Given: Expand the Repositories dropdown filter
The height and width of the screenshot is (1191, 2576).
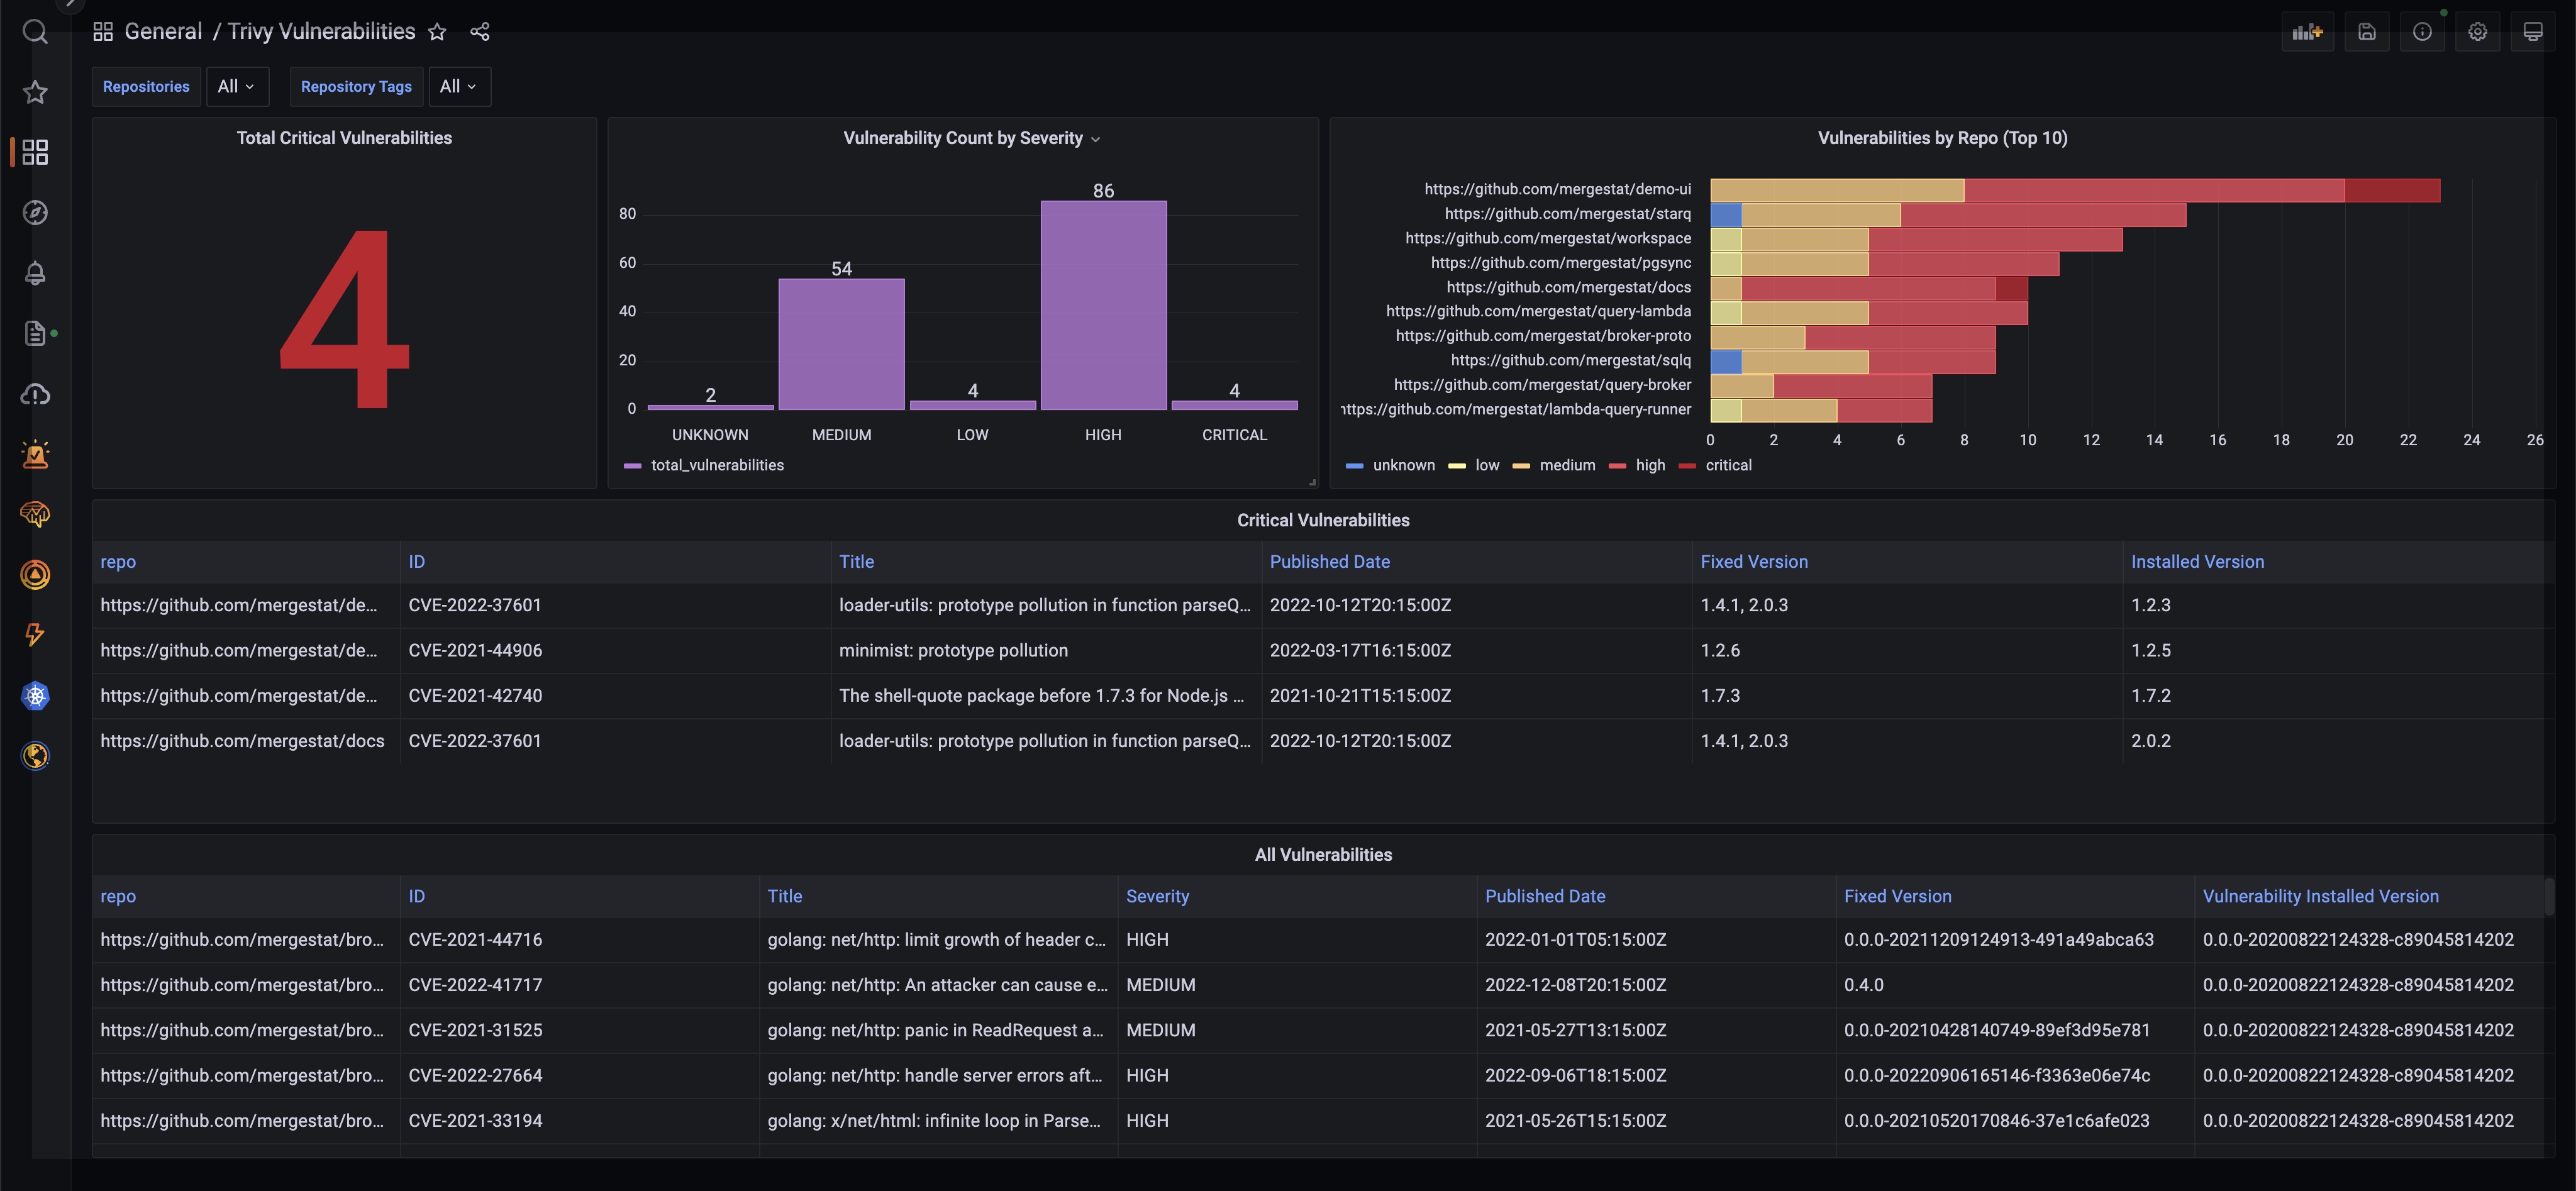Looking at the screenshot, I should (236, 86).
